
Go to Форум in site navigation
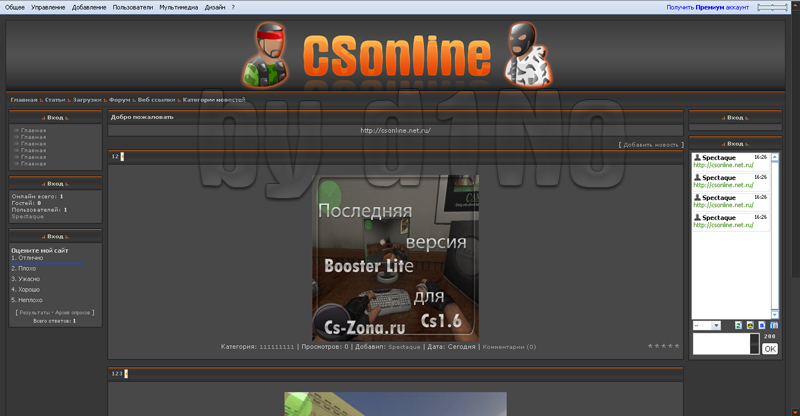[119, 100]
